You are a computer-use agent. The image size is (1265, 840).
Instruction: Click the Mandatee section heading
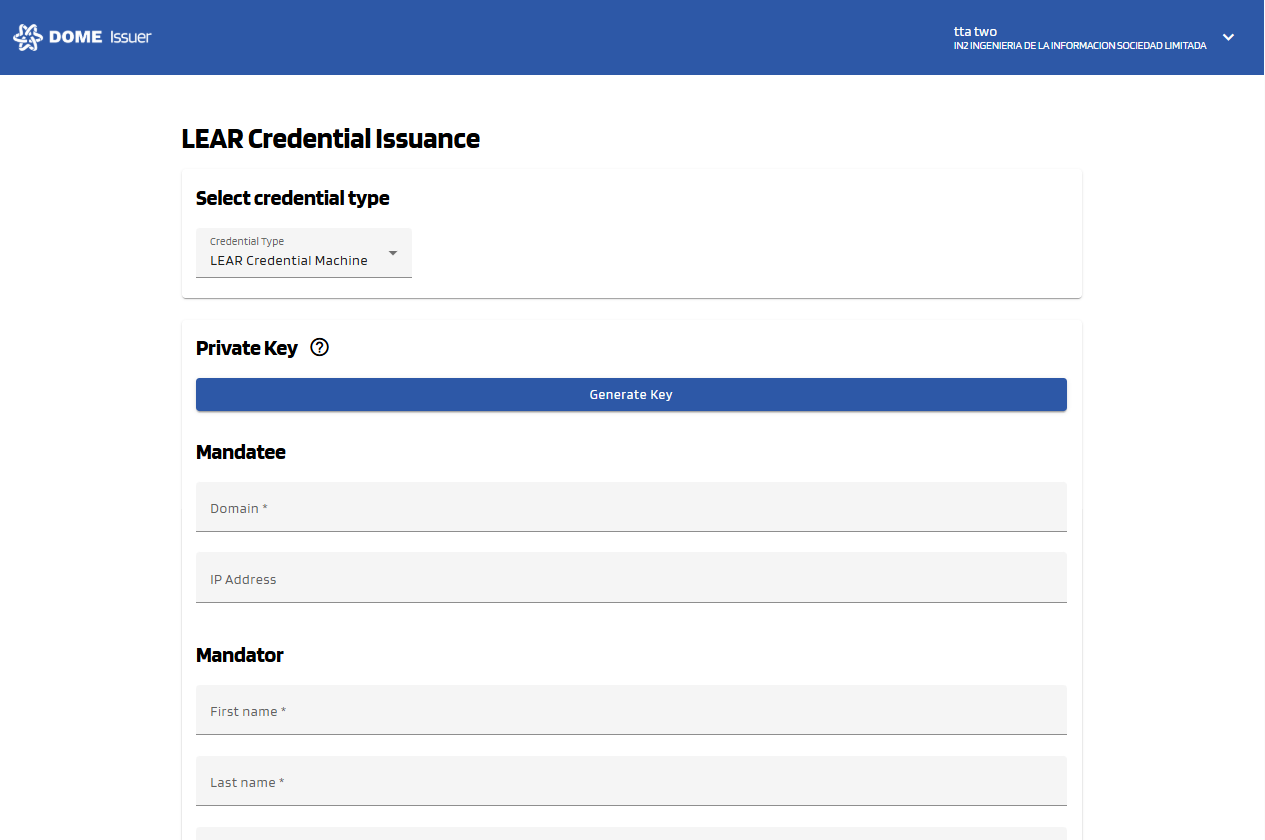[x=240, y=452]
